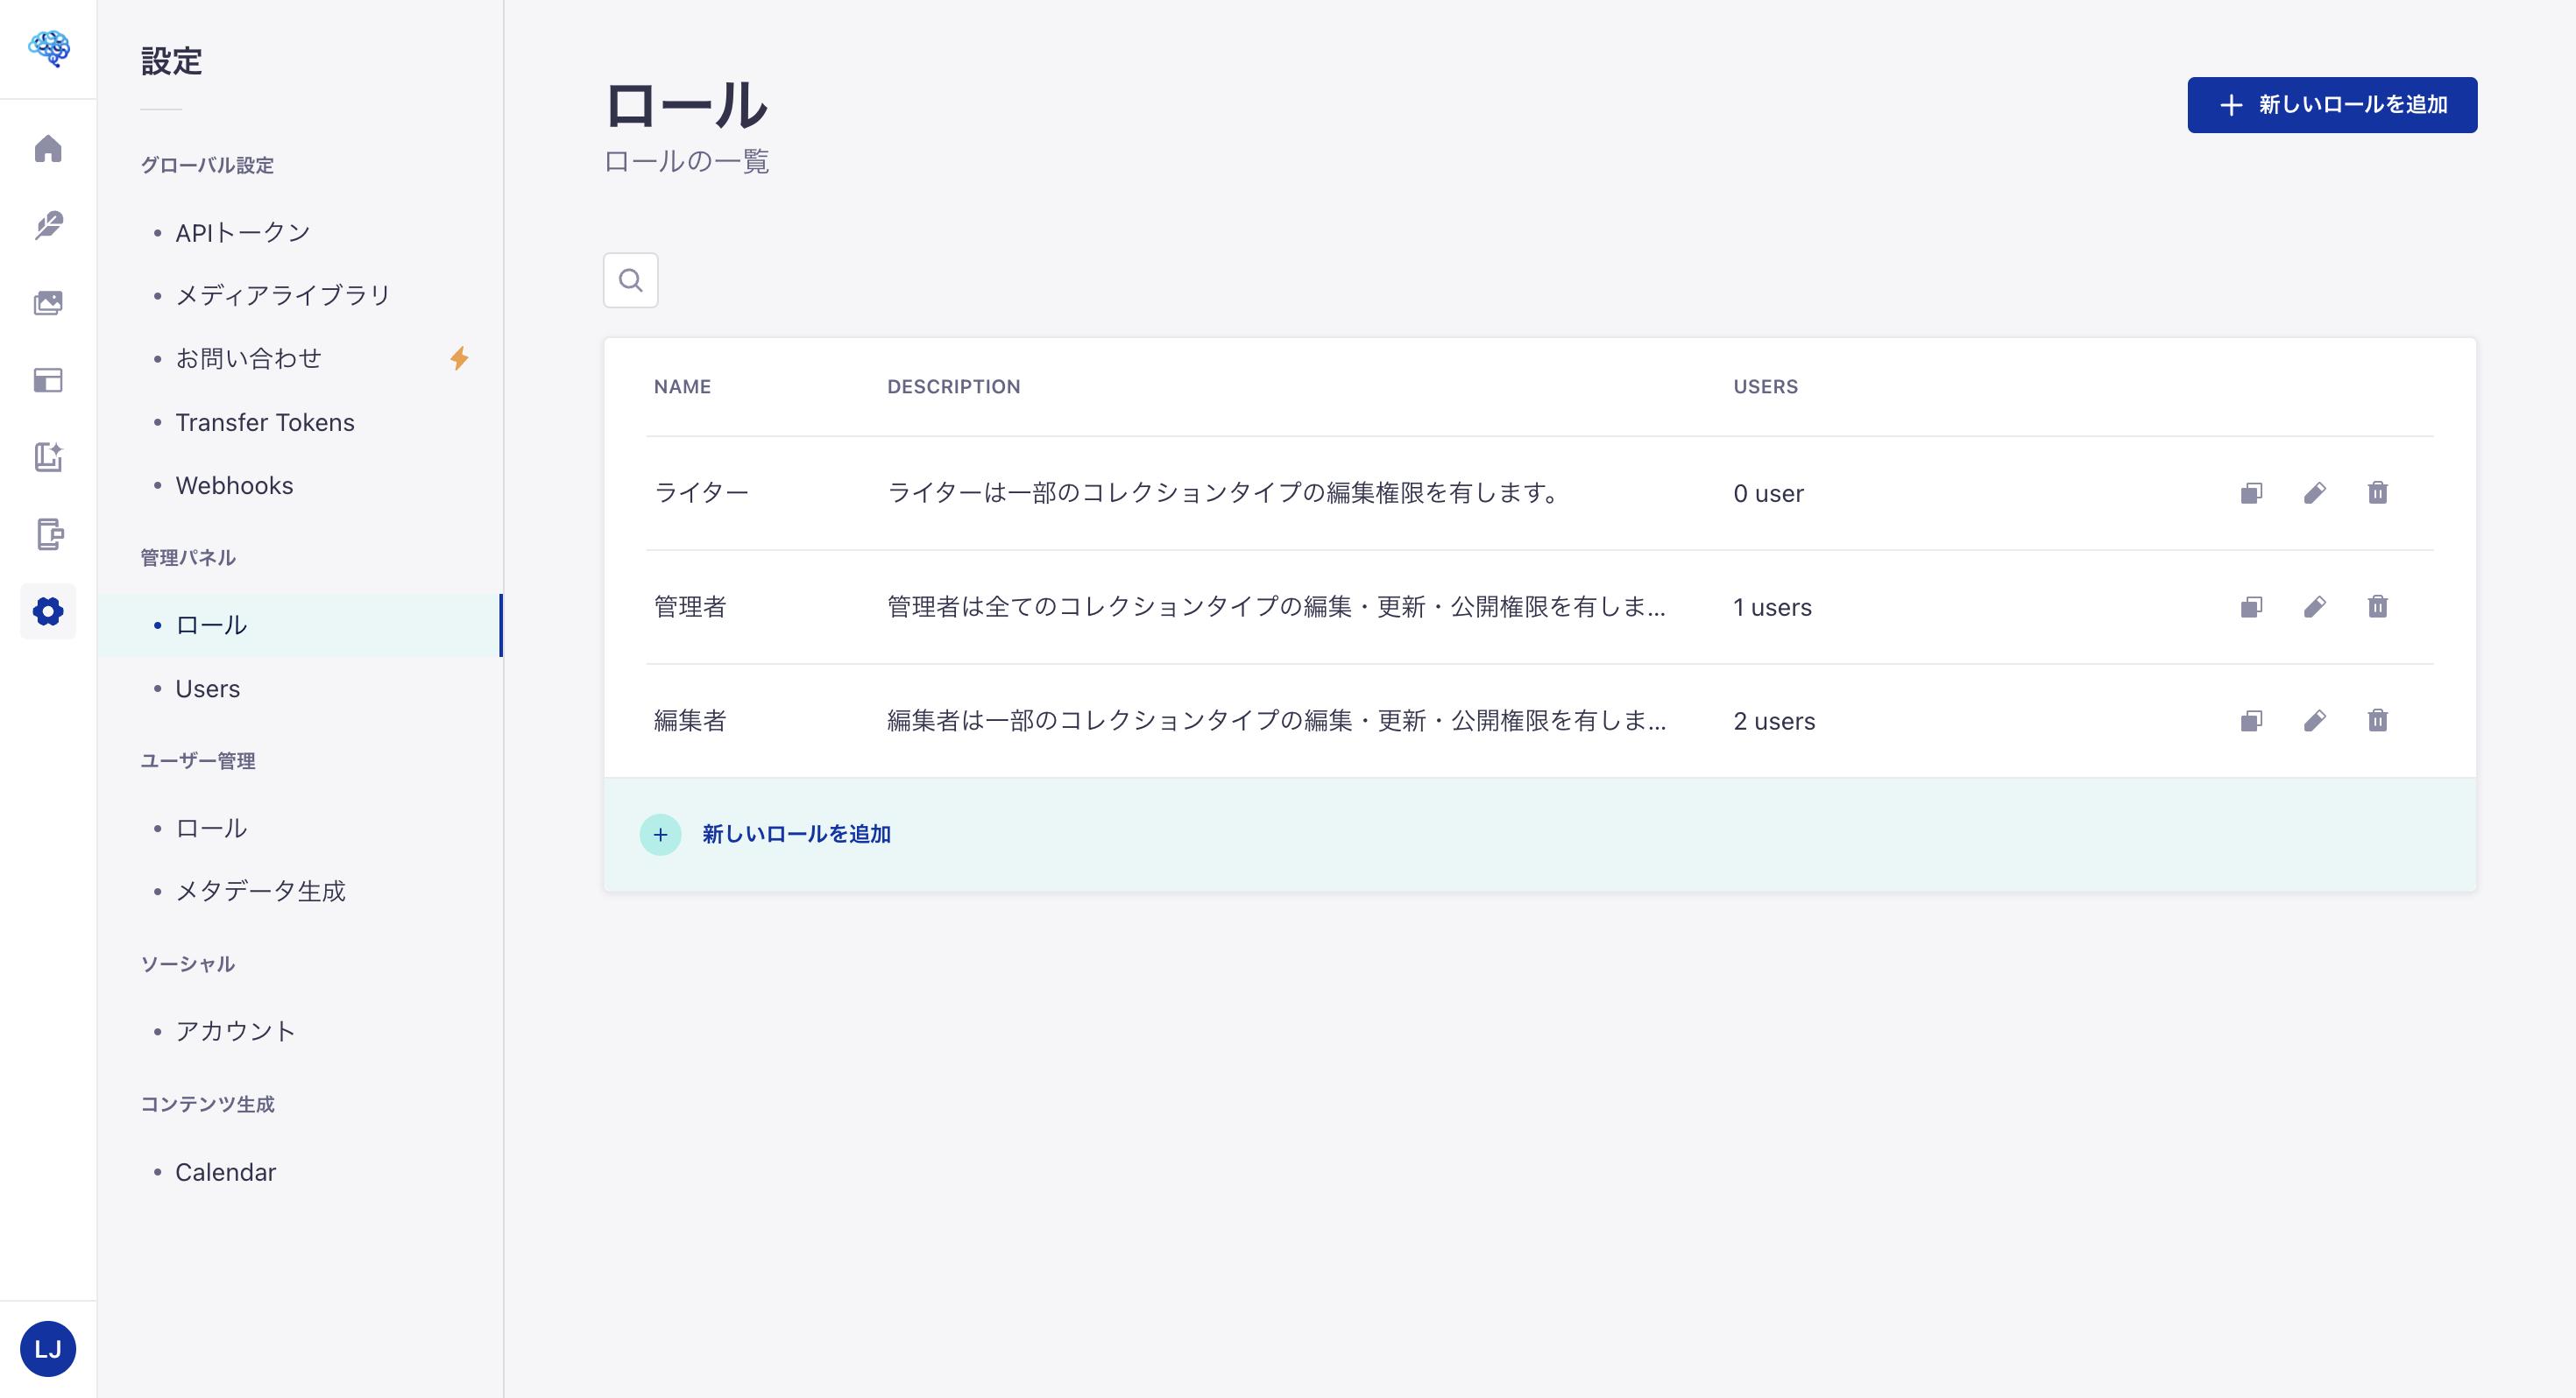Open the Content Manager feather icon
The height and width of the screenshot is (1398, 2576).
pyautogui.click(x=48, y=225)
